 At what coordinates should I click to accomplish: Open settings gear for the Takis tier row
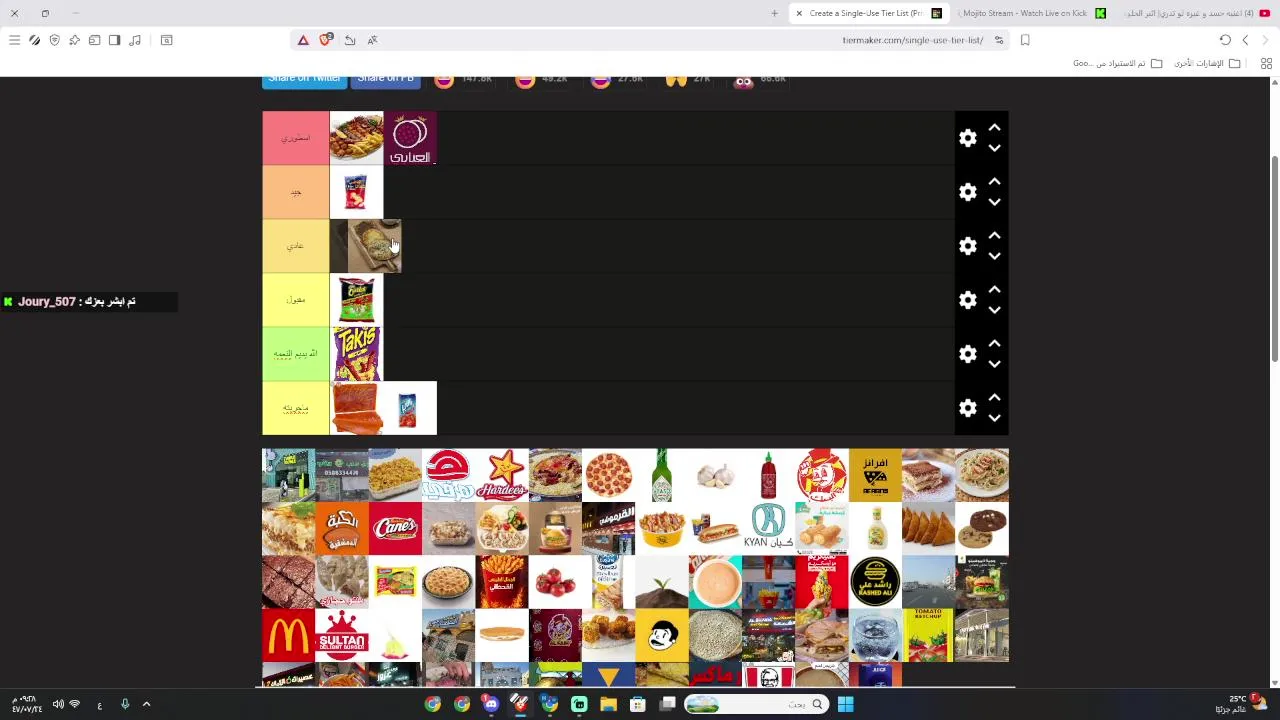[x=968, y=354]
